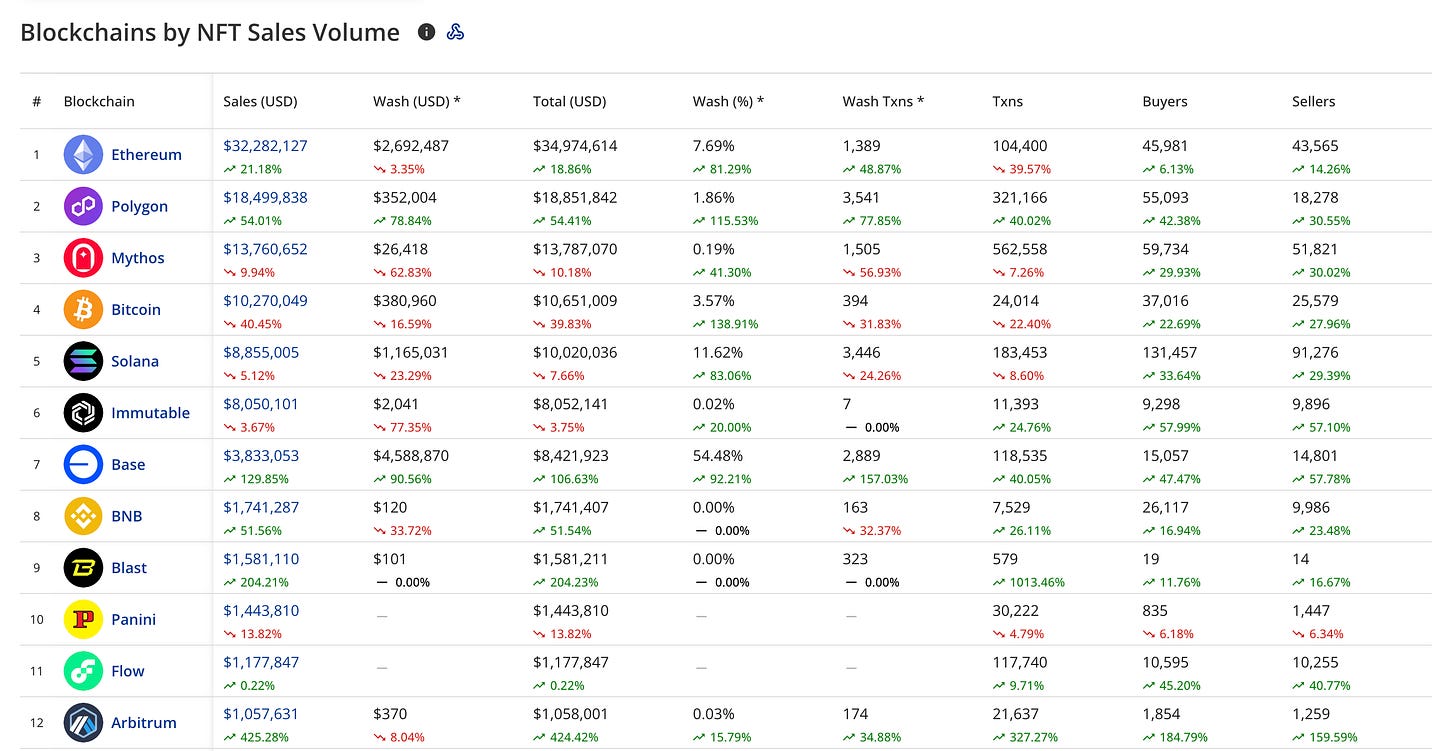Open the Polygon blockchain link
The width and height of the screenshot is (1456, 751).
click(139, 206)
